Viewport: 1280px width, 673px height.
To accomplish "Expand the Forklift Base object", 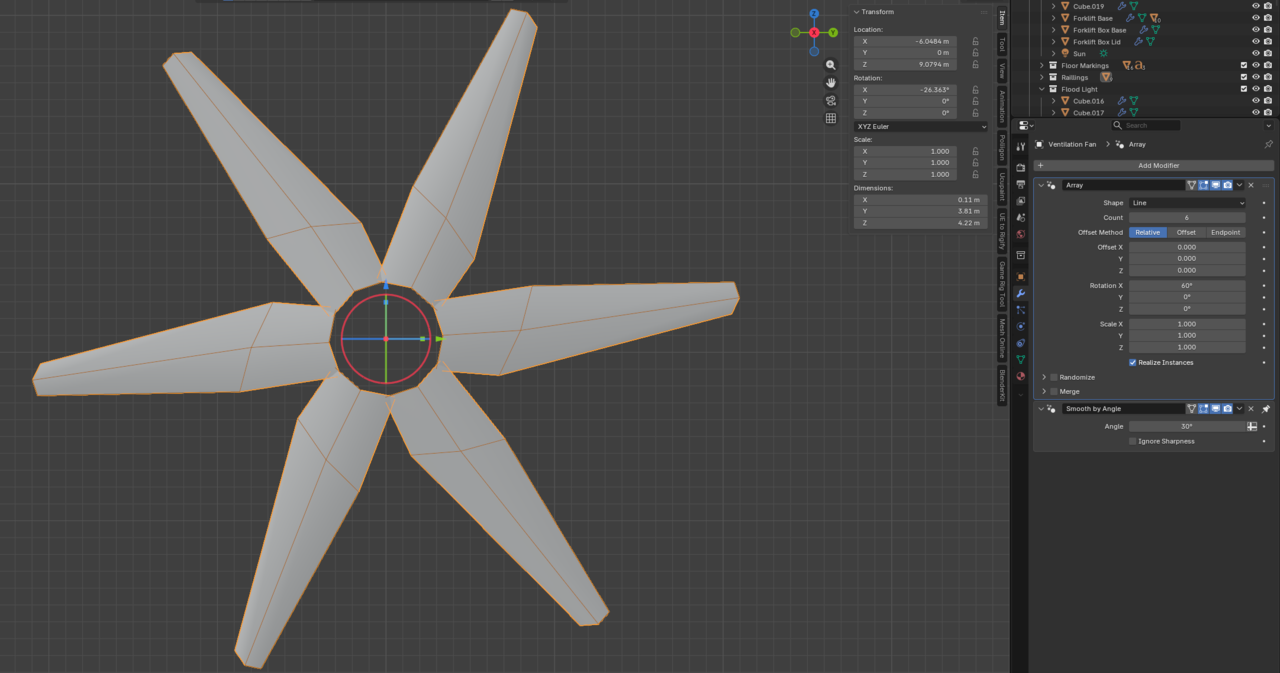I will pyautogui.click(x=1053, y=18).
